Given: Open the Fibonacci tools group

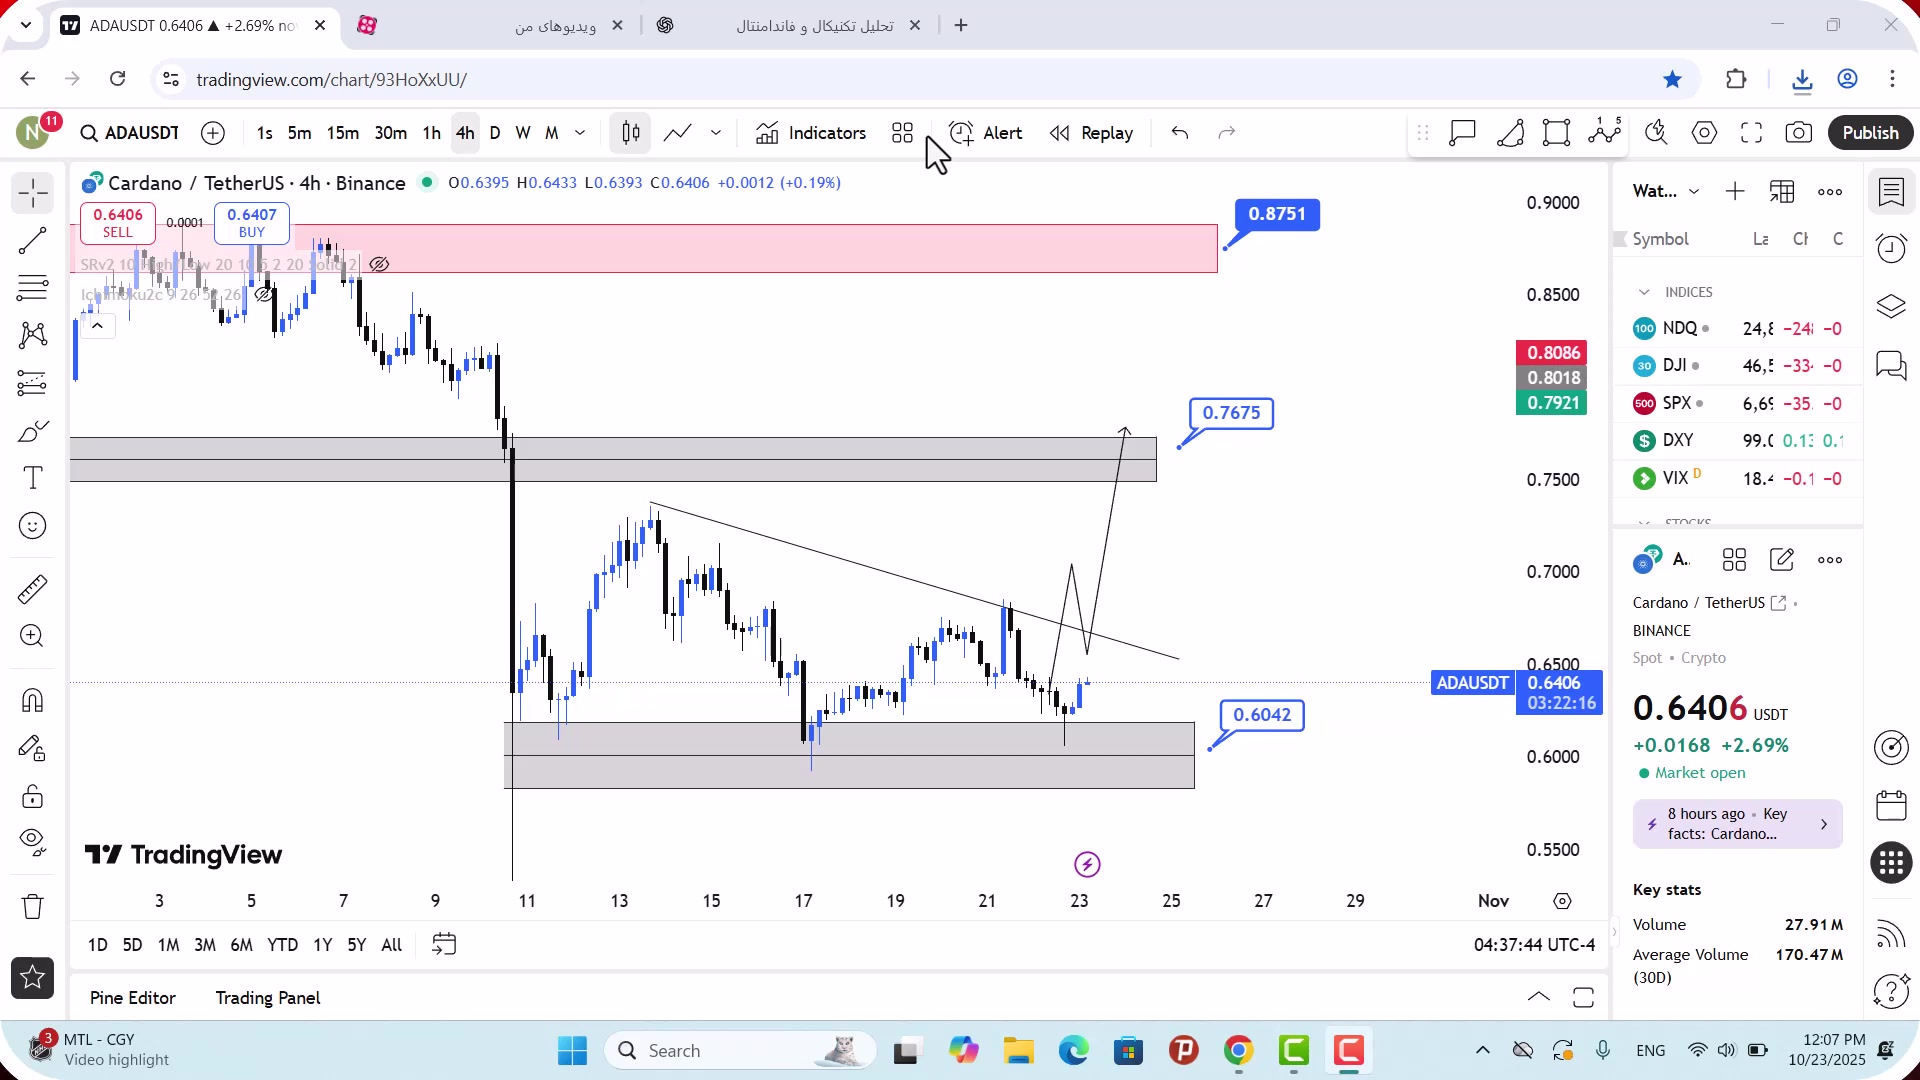Looking at the screenshot, I should click(33, 288).
